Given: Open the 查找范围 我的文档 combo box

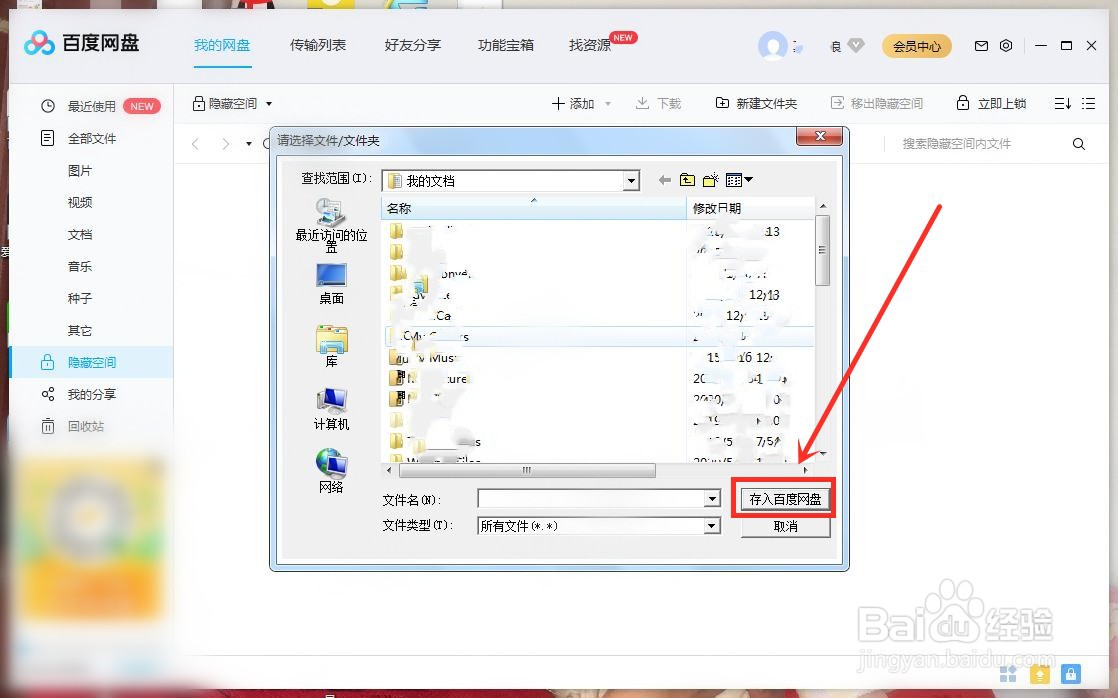Looking at the screenshot, I should pos(511,181).
